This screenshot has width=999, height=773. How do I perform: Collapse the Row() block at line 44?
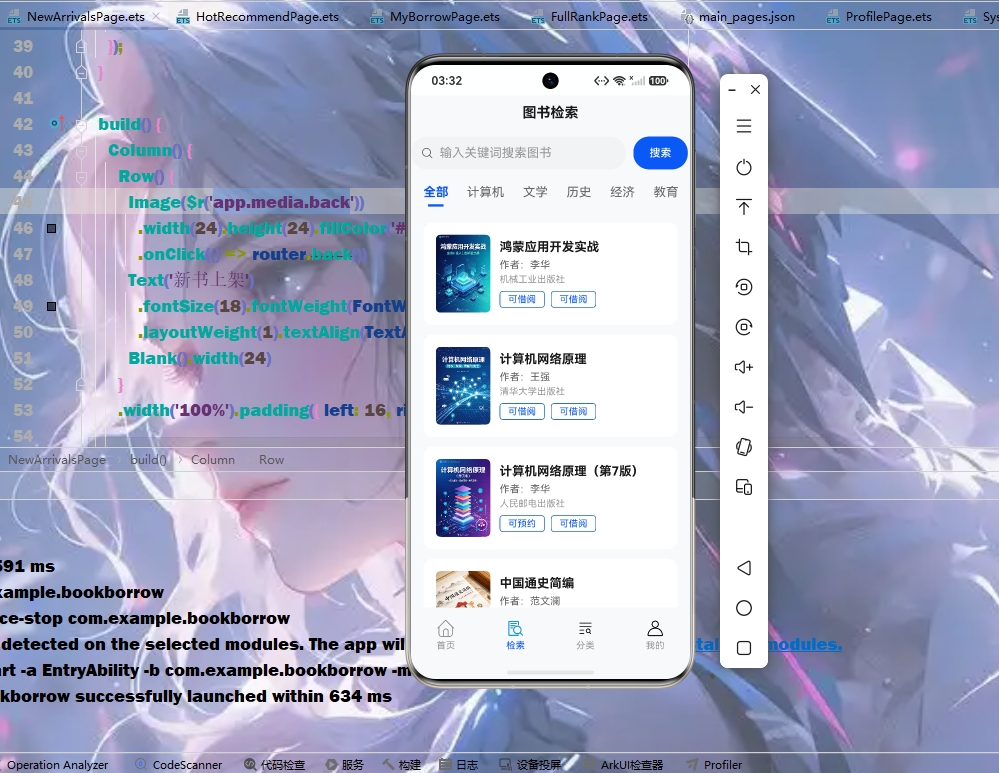pyautogui.click(x=81, y=177)
